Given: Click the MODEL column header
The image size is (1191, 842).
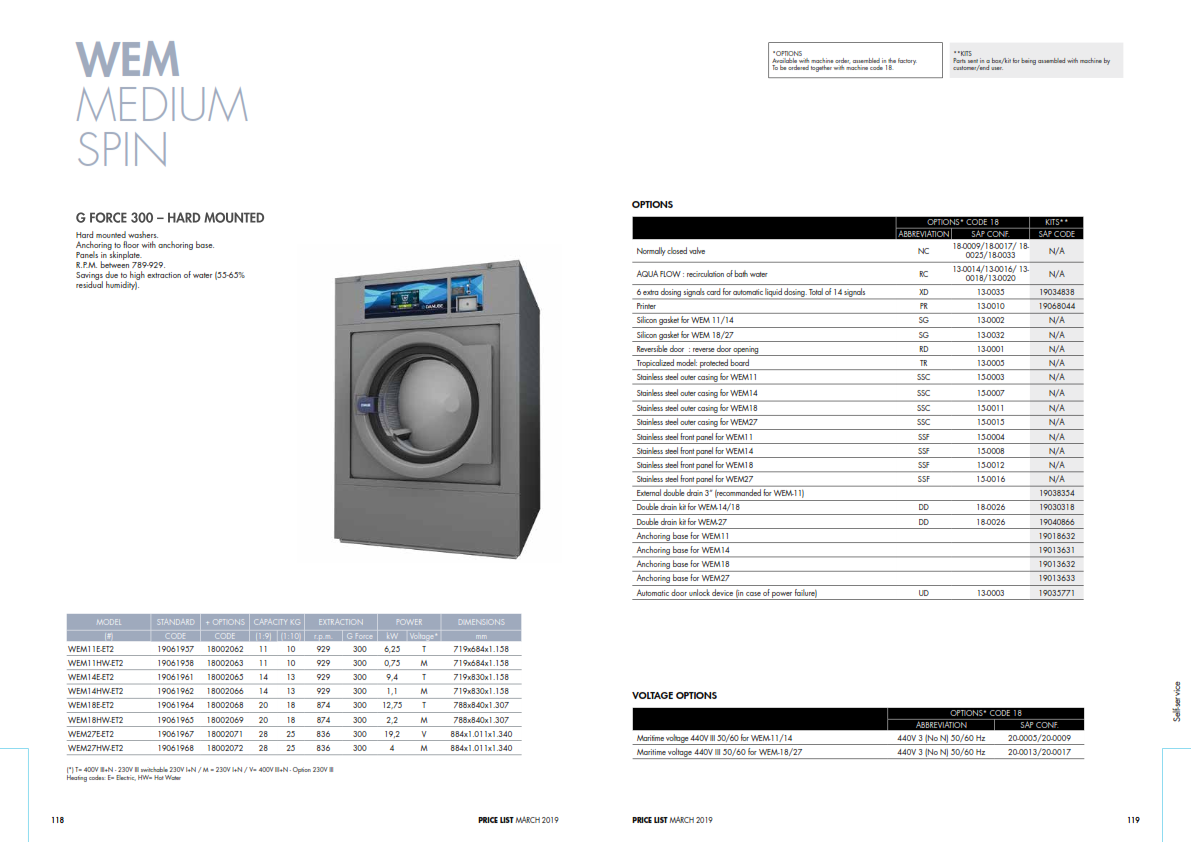Looking at the screenshot, I should tap(109, 622).
